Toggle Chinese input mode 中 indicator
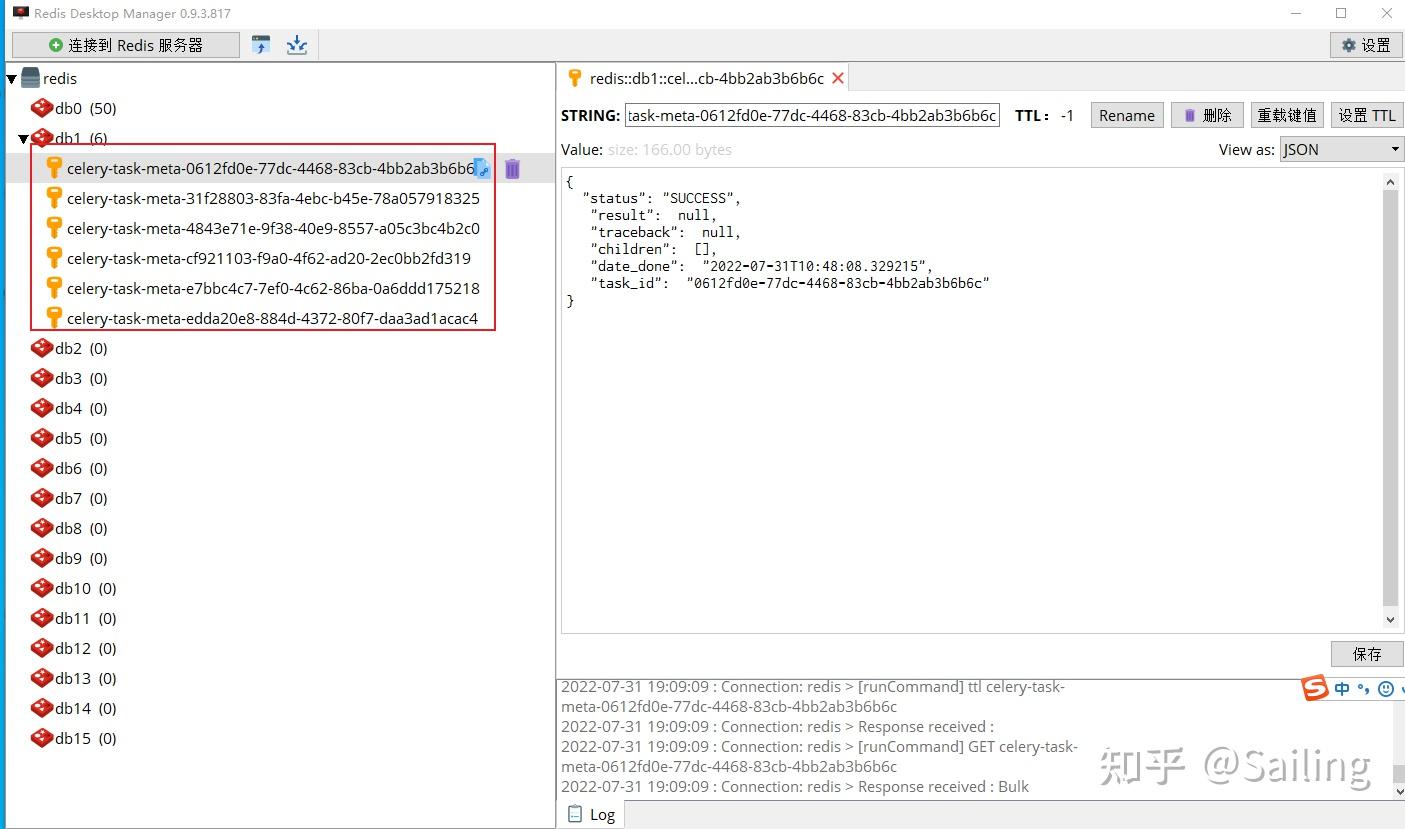The width and height of the screenshot is (1405, 829). [x=1342, y=688]
